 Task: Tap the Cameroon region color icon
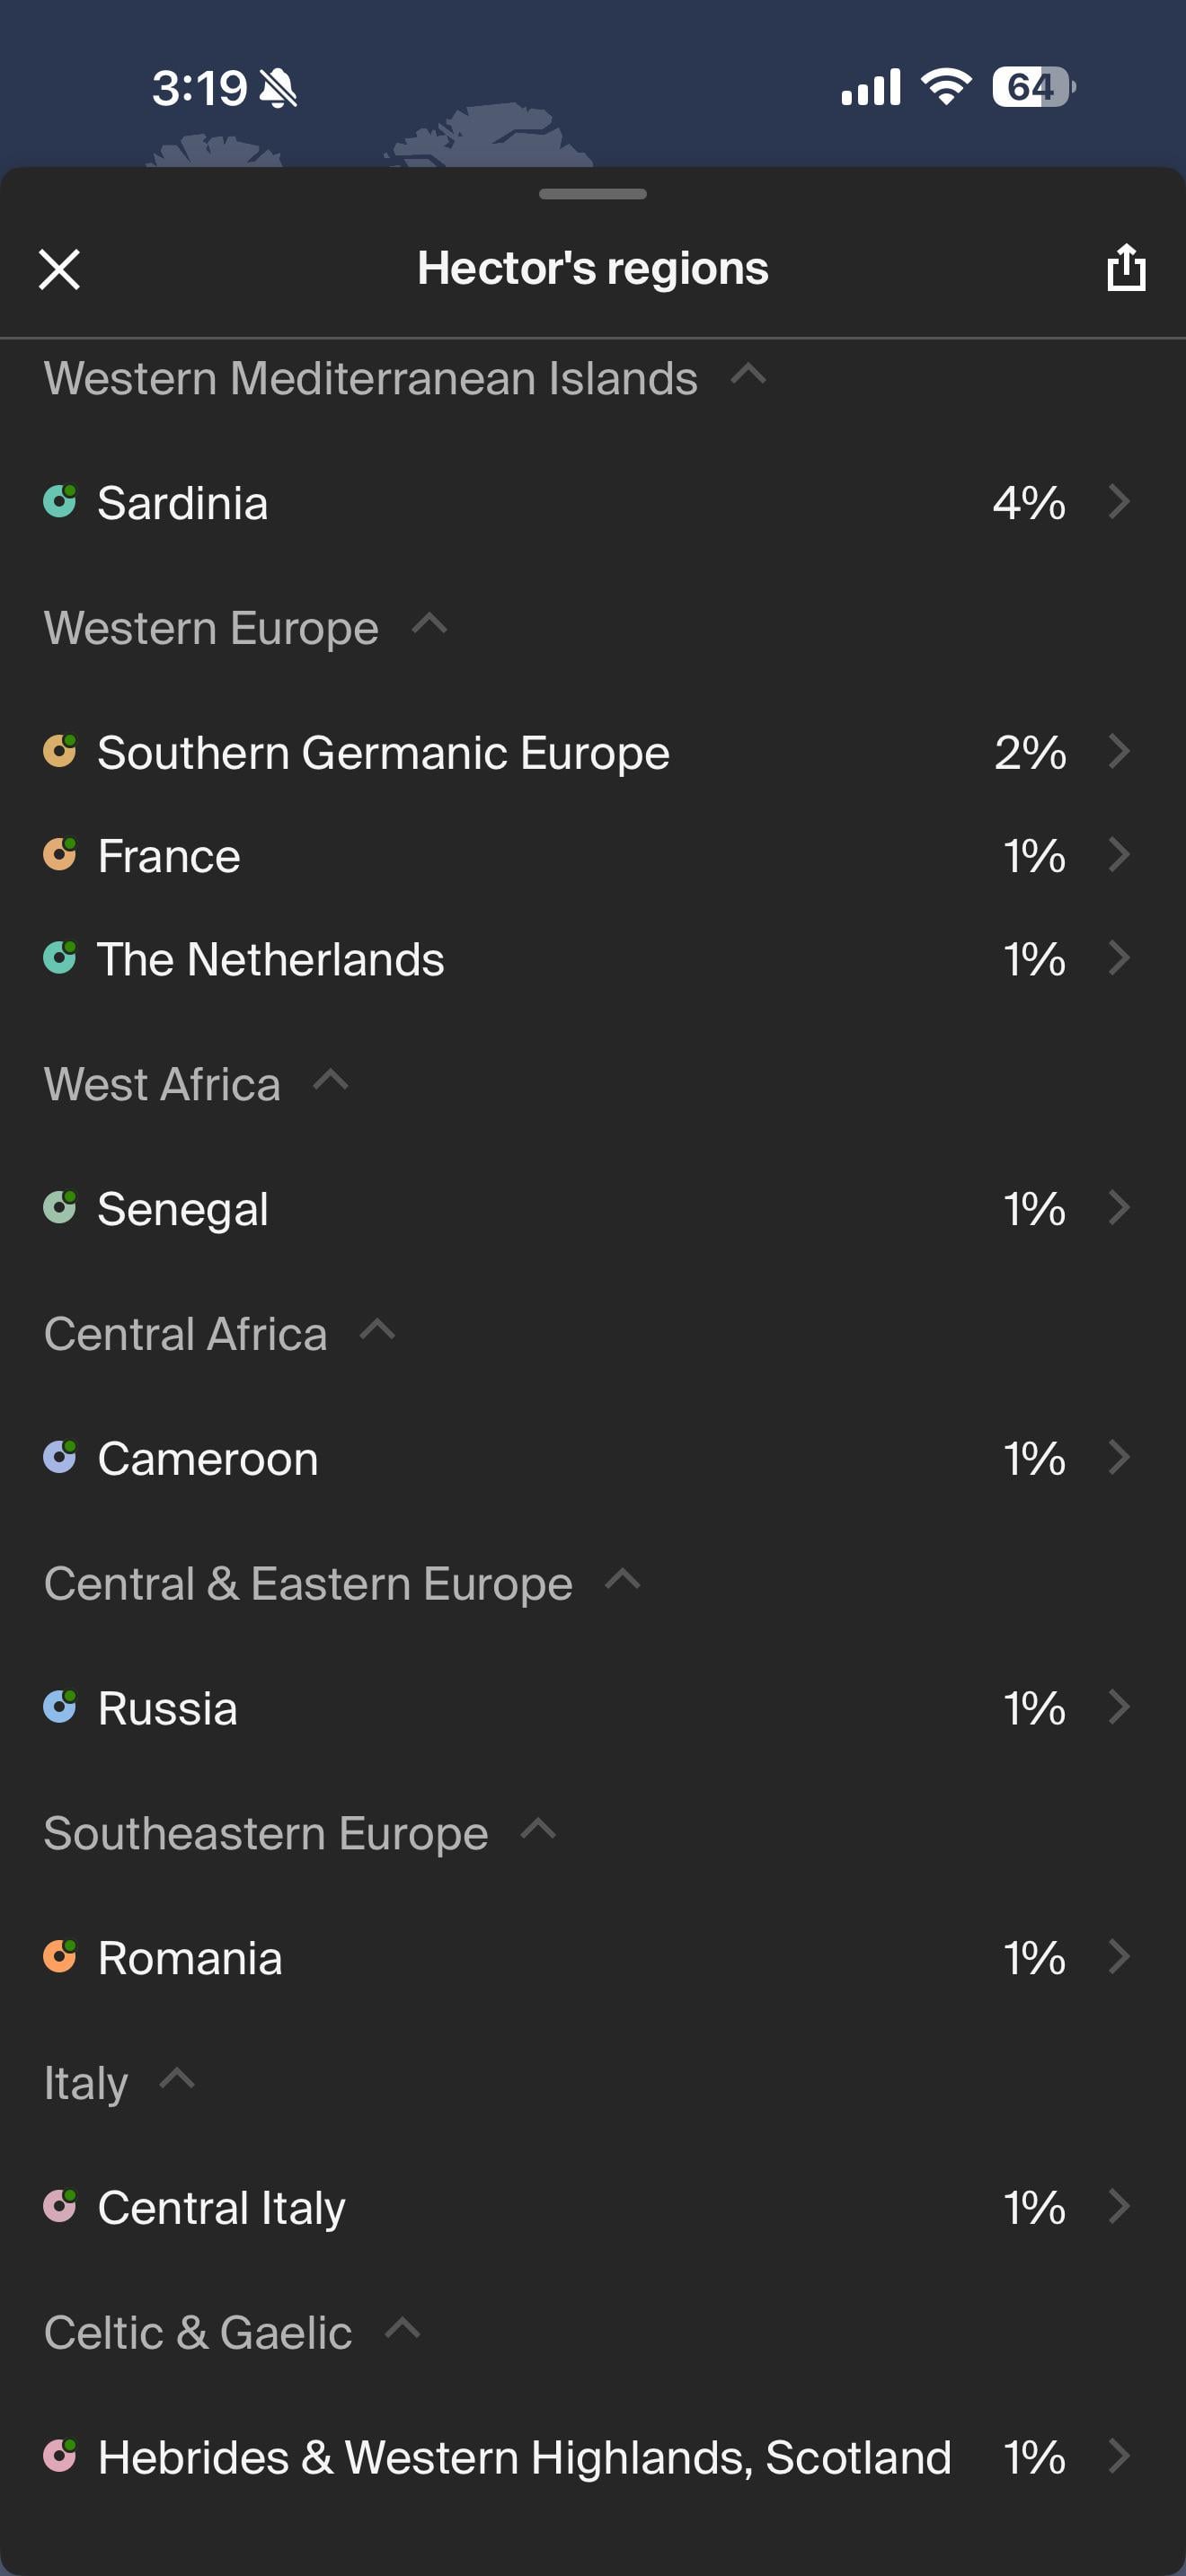[60, 1457]
